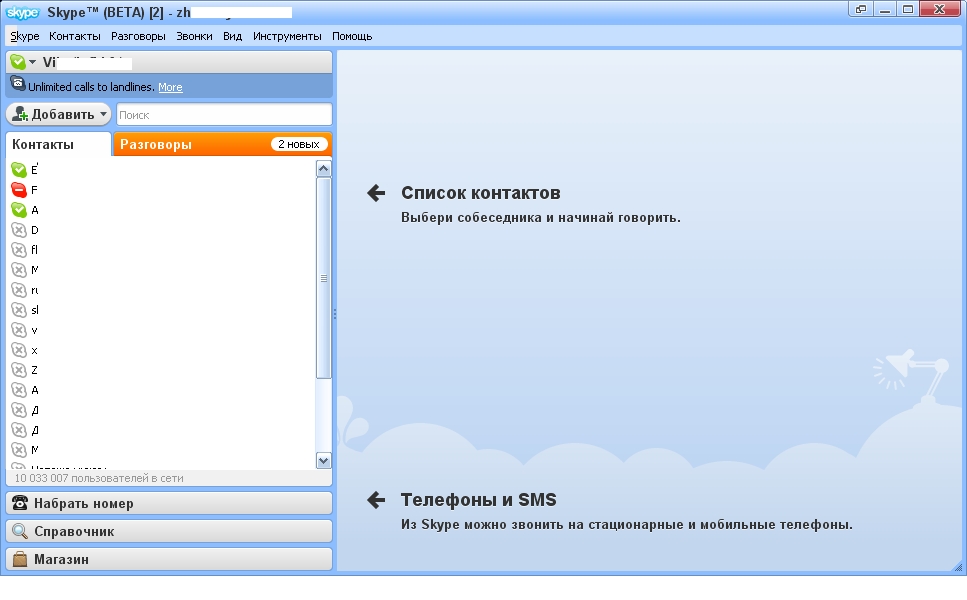The height and width of the screenshot is (600, 967).
Task: Open the Контакты menu in the menu bar
Action: (75, 36)
